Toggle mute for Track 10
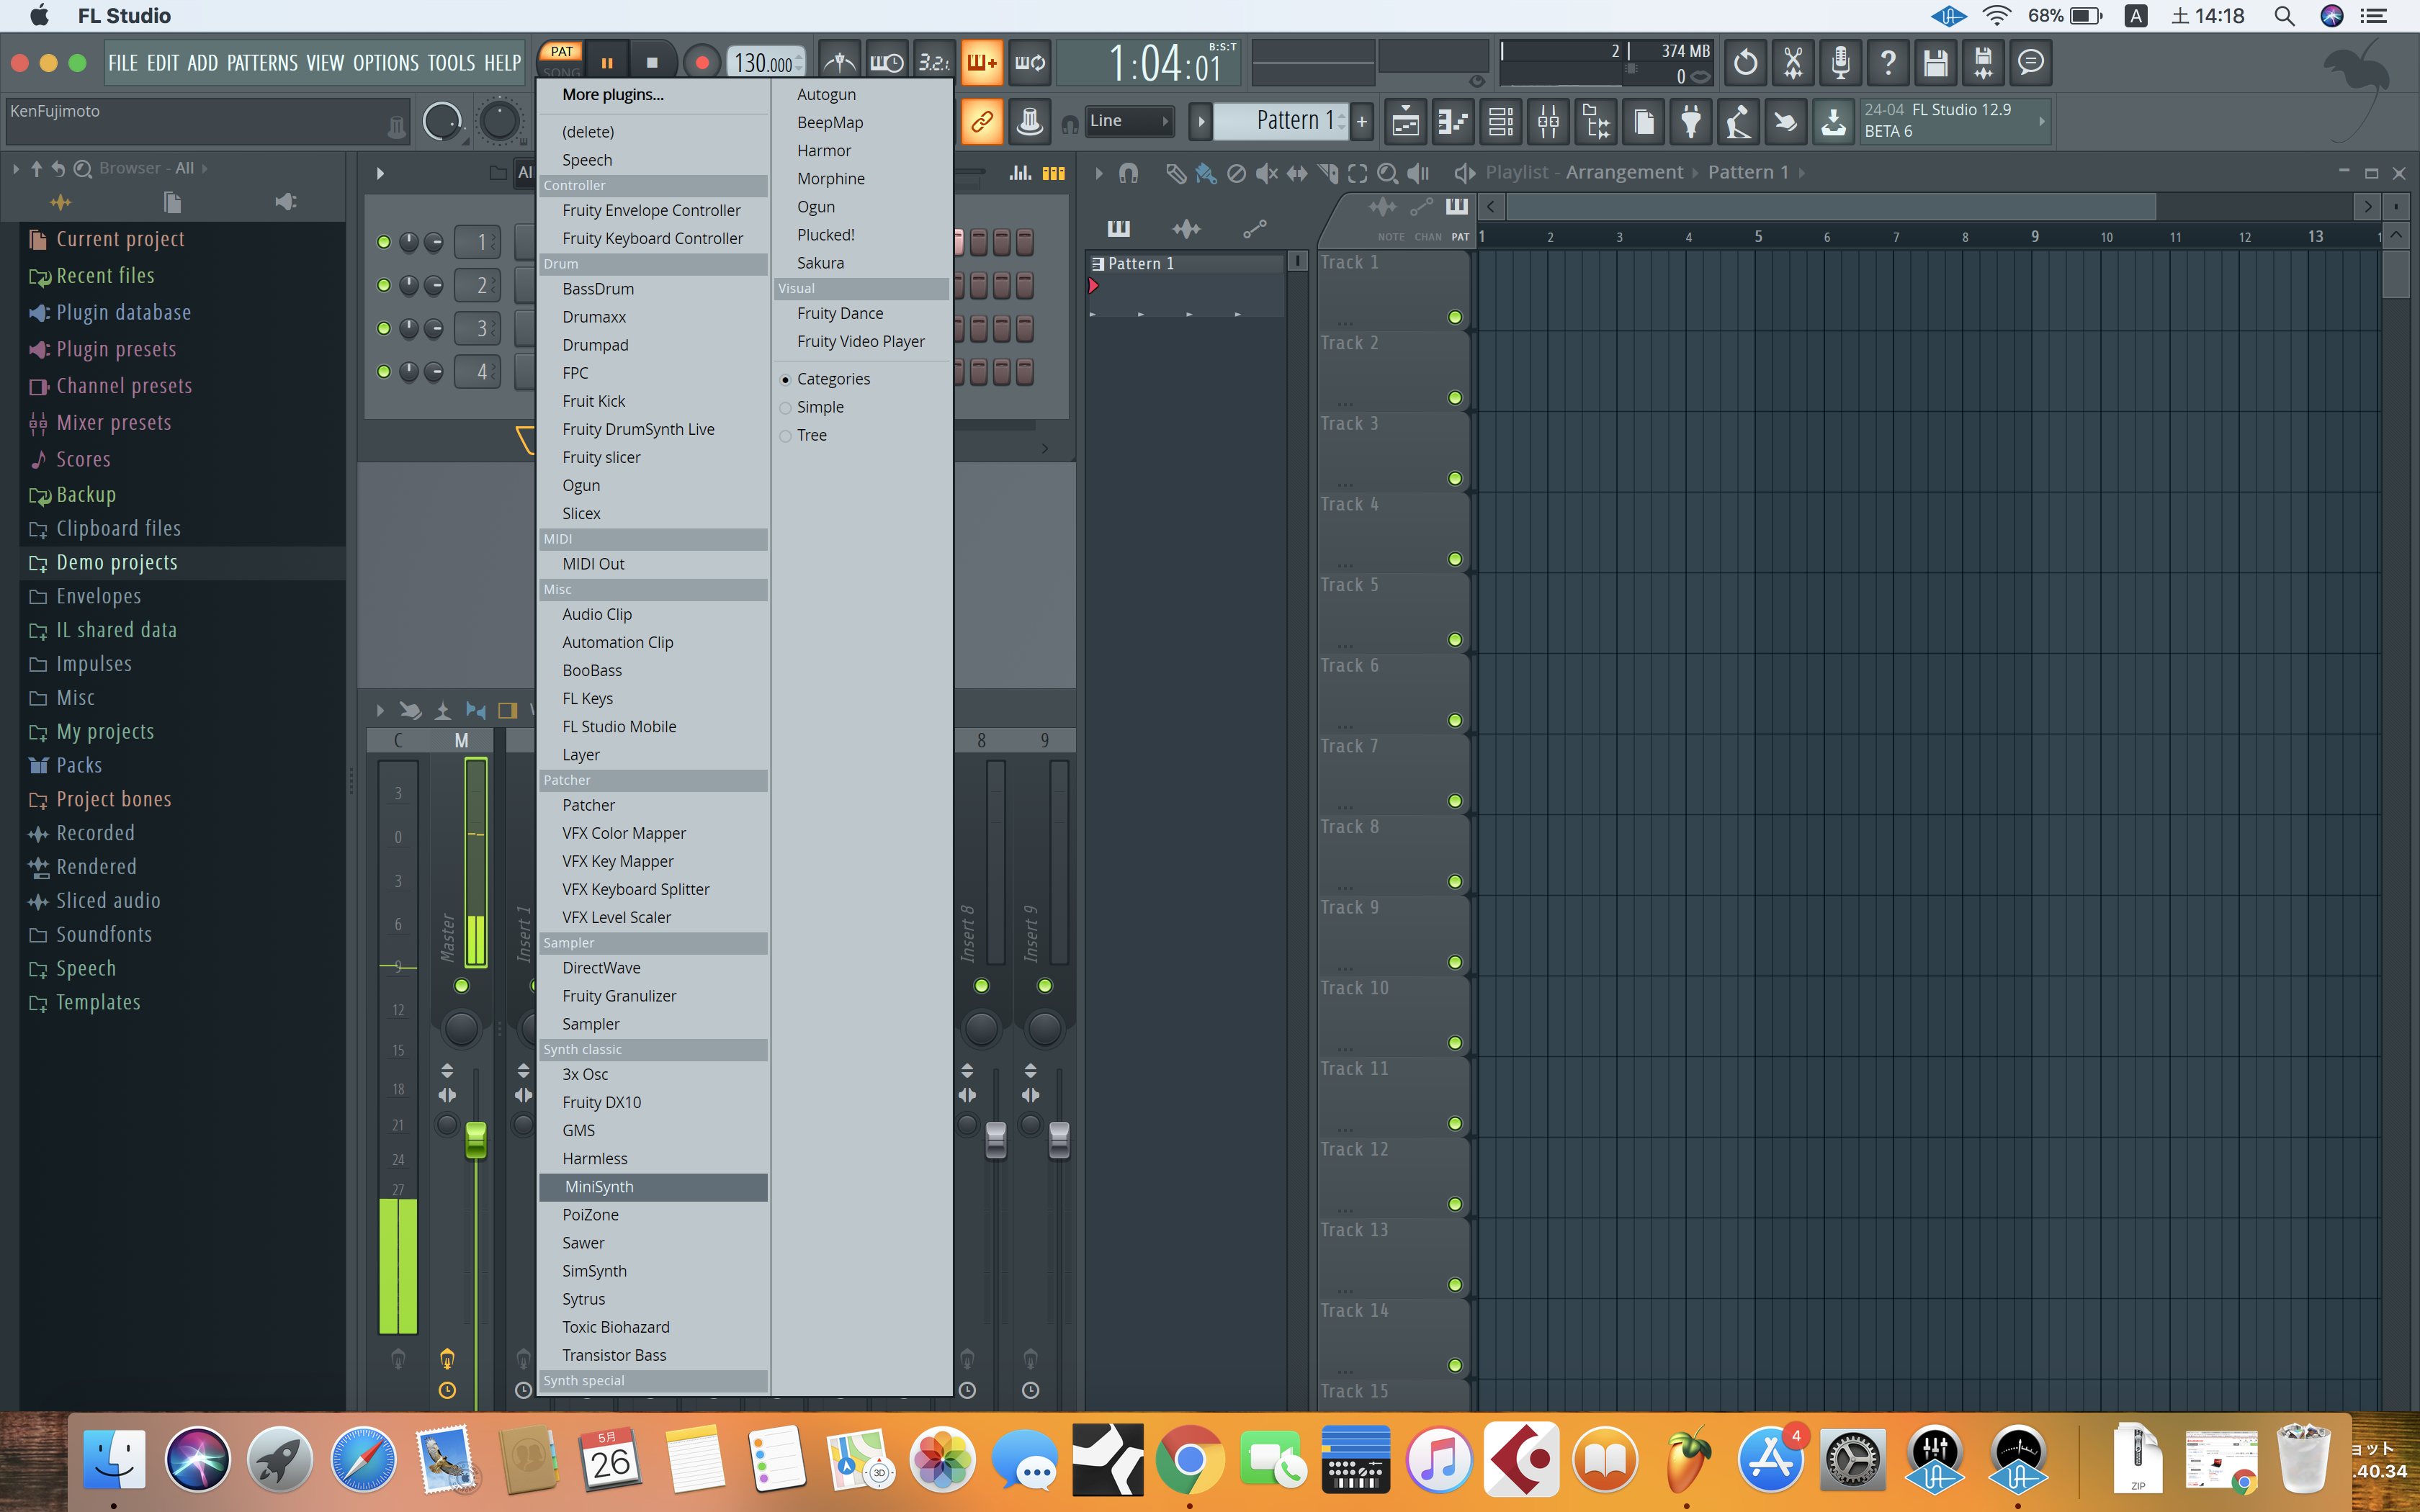 pos(1455,1043)
